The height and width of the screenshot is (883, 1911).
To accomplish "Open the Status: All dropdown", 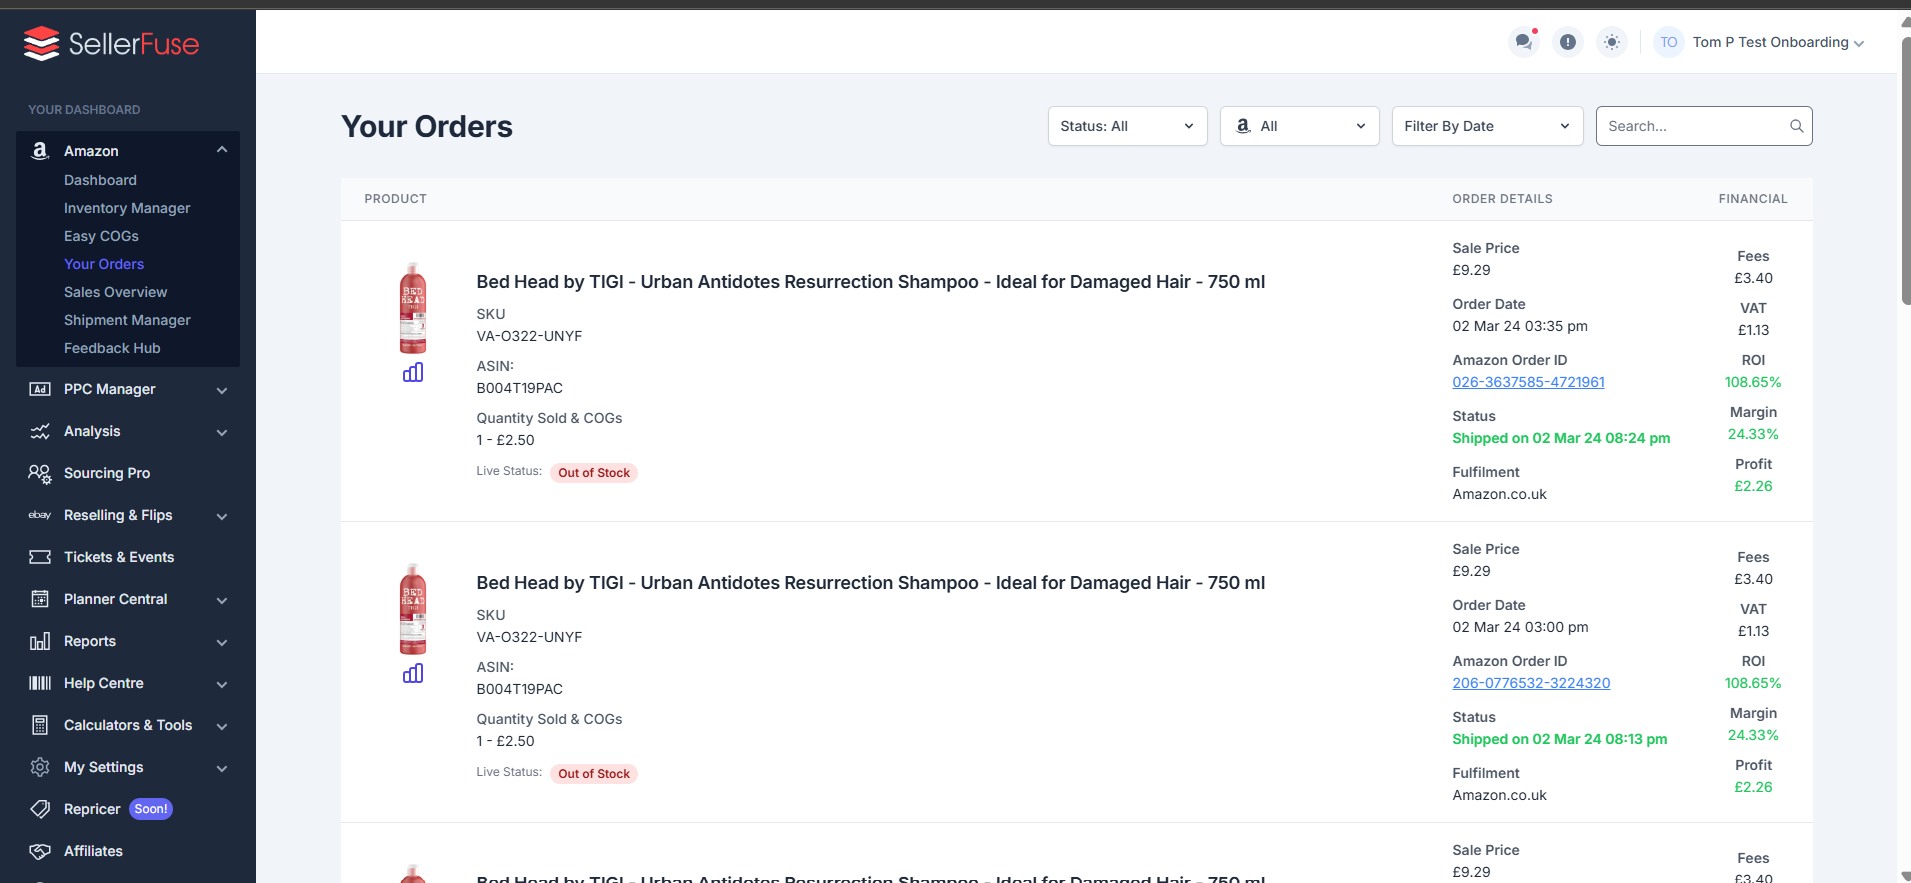I will point(1127,126).
